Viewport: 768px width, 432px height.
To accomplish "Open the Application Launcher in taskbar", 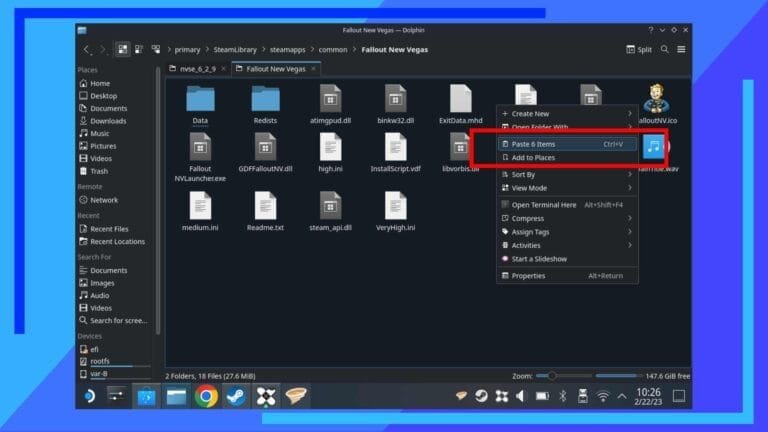I will click(x=90, y=396).
